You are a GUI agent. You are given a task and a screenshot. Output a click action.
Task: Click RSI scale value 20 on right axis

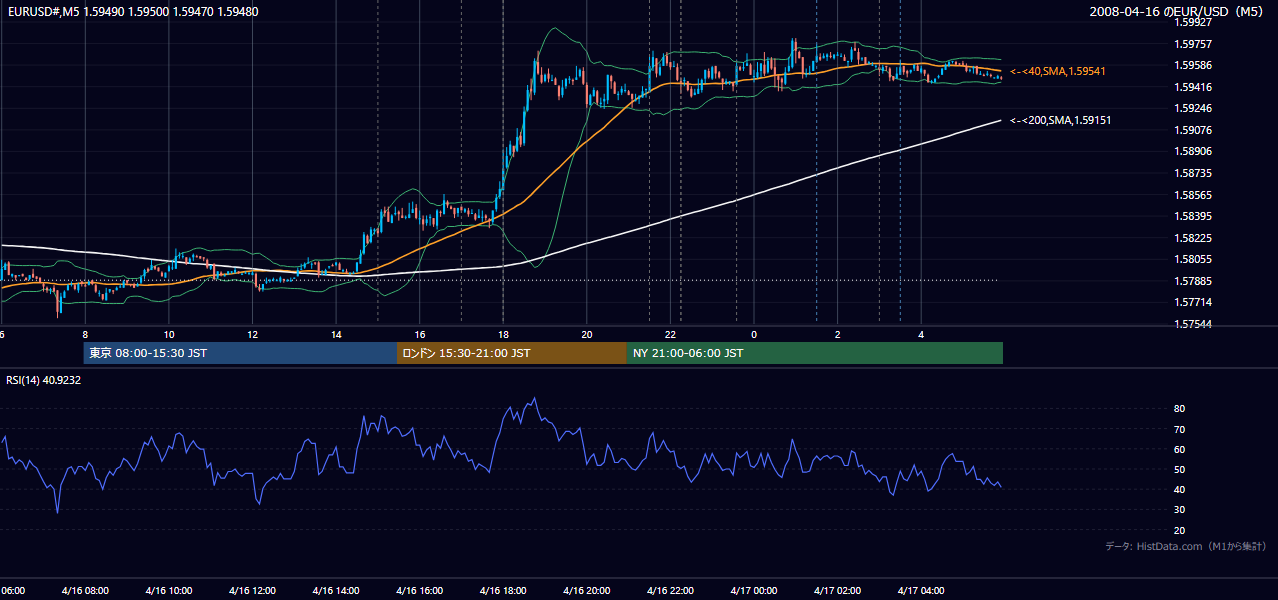[1180, 530]
